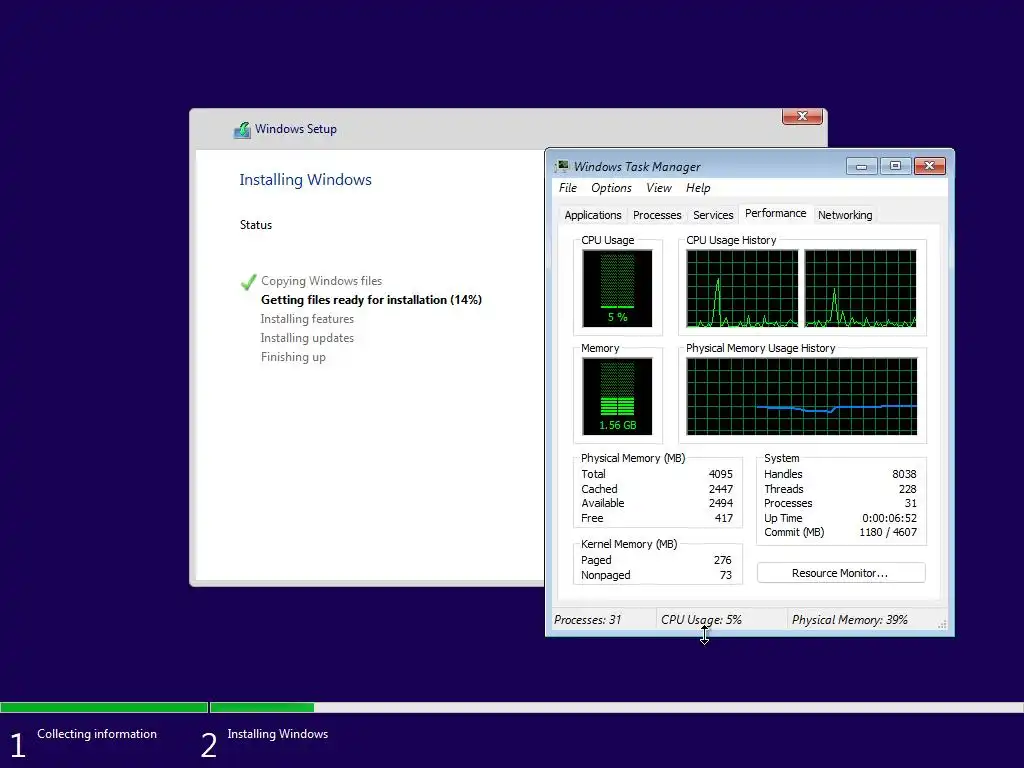Click the Task Manager resize grip corner
Viewport: 1024px width, 768px height.
[942, 624]
